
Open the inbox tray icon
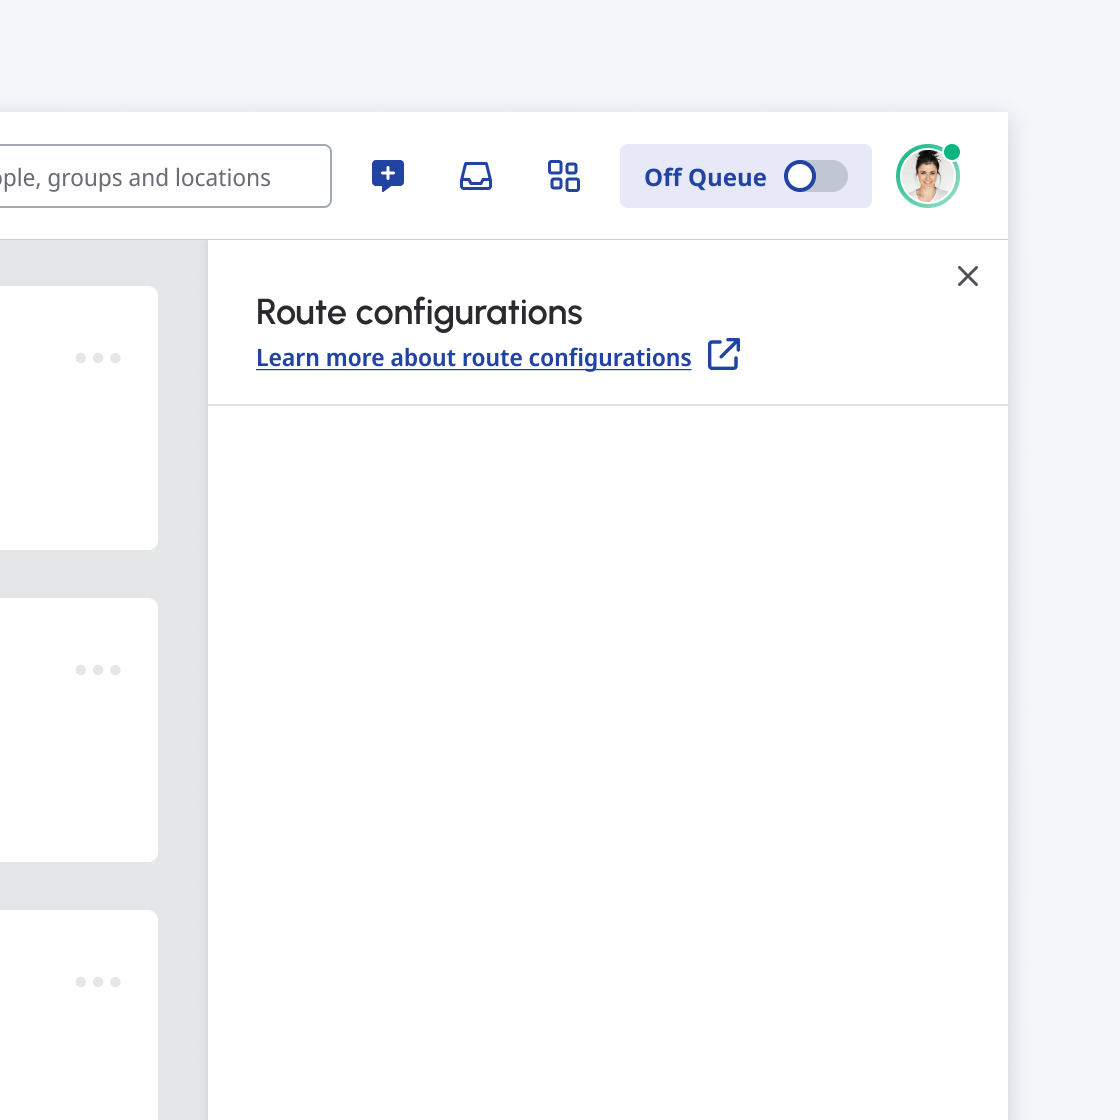click(476, 176)
